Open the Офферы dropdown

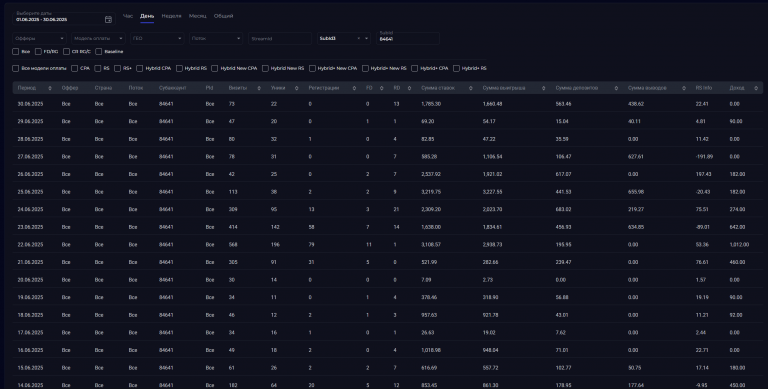39,38
